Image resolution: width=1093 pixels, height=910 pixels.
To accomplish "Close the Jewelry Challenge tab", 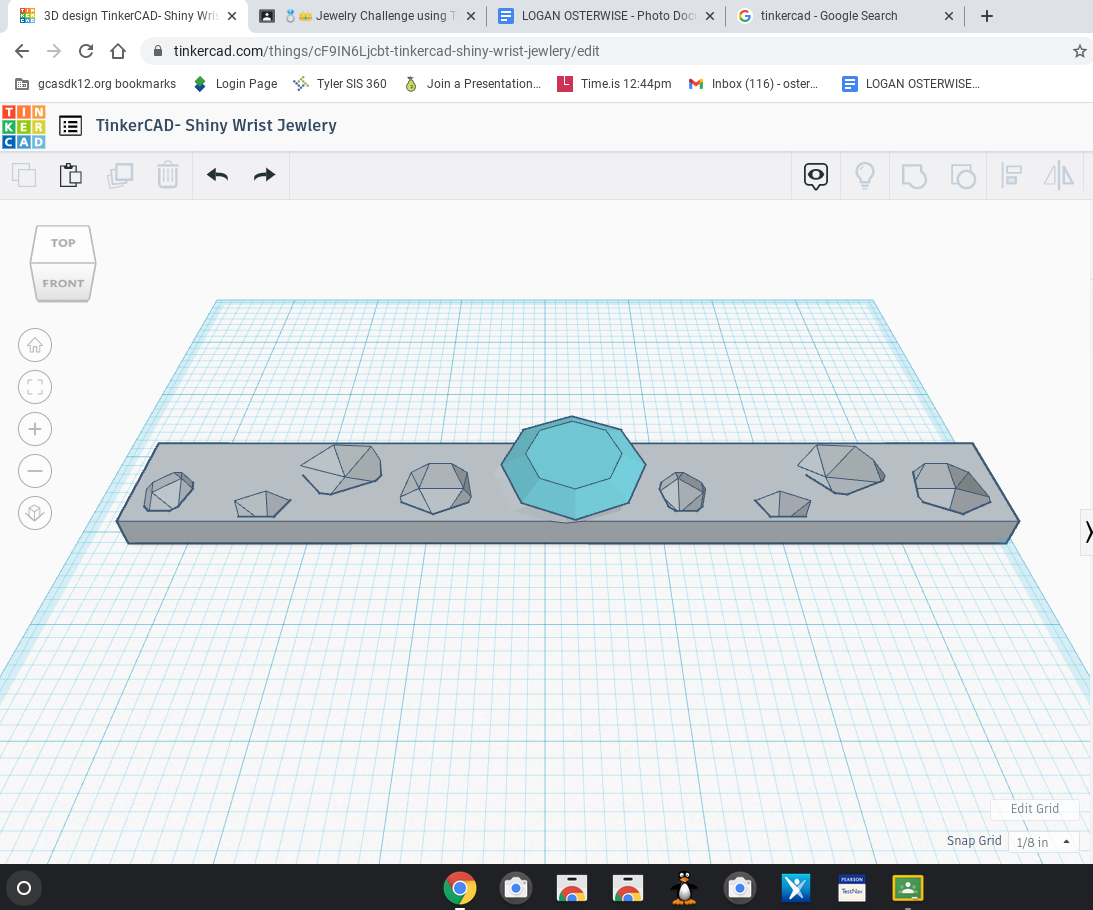I will (x=471, y=16).
